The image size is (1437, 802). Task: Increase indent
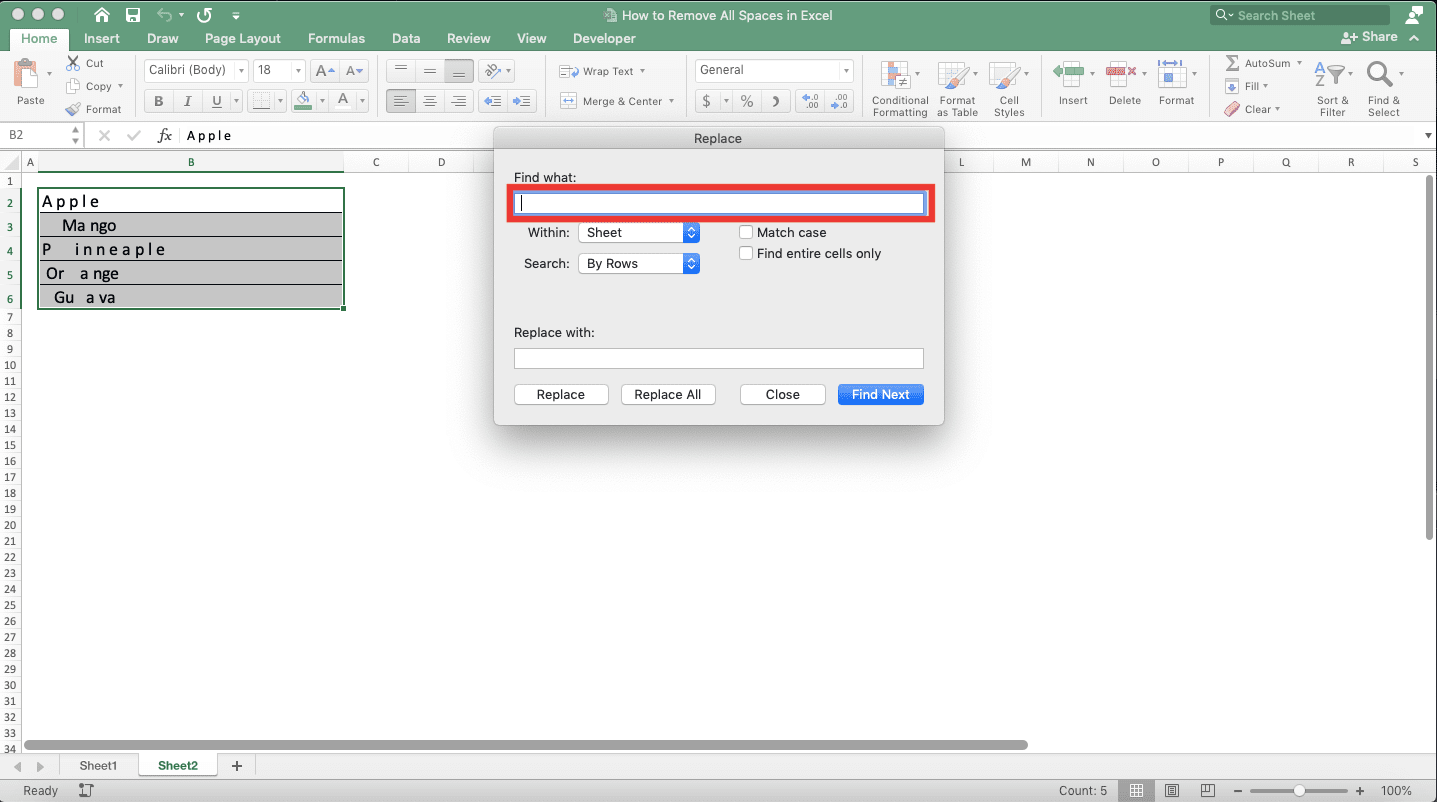click(522, 101)
